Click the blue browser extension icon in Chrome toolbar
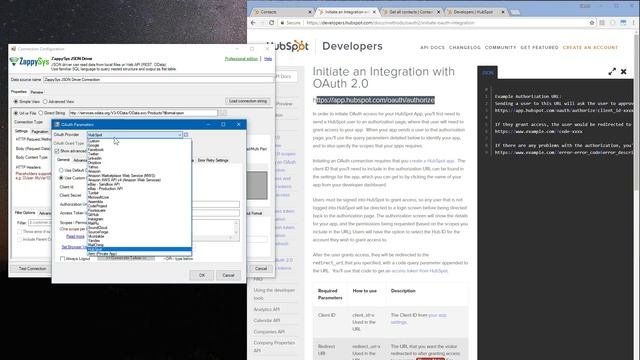The image size is (640, 360). (x=623, y=23)
